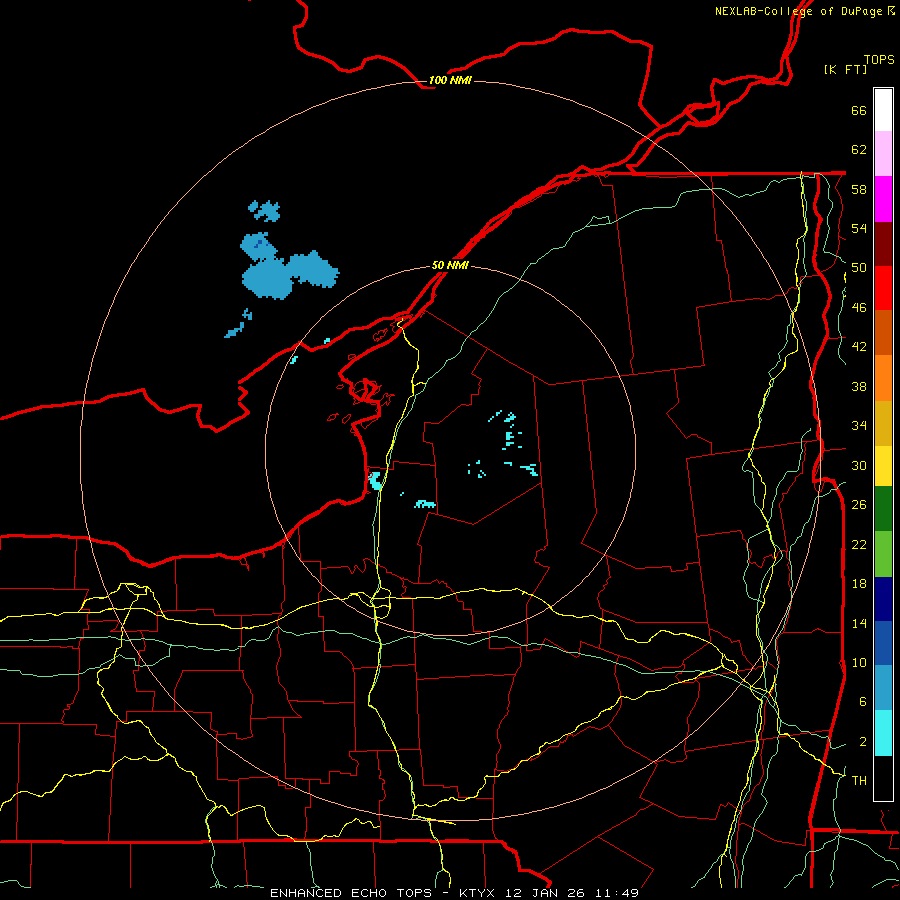Click the dark green legend swatch
This screenshot has height=900, width=900.
883,509
